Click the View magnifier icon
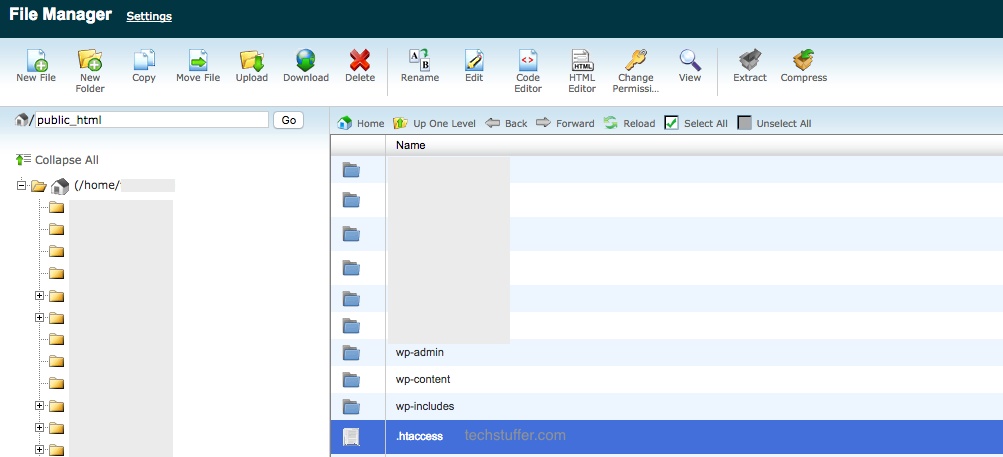Viewport: 1003px width, 457px height. pos(690,60)
